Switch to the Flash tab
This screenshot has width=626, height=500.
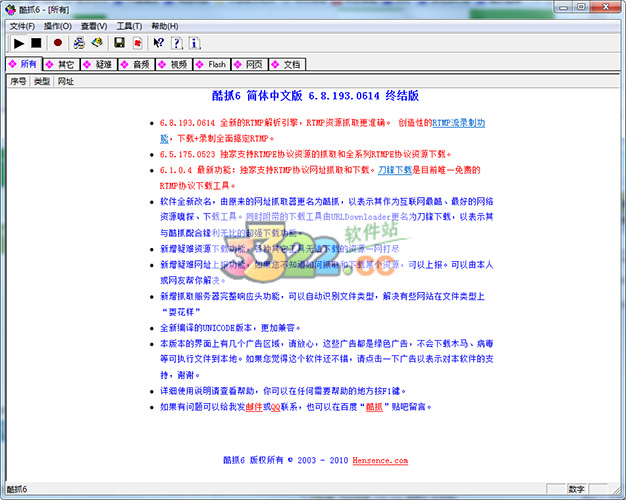point(212,64)
